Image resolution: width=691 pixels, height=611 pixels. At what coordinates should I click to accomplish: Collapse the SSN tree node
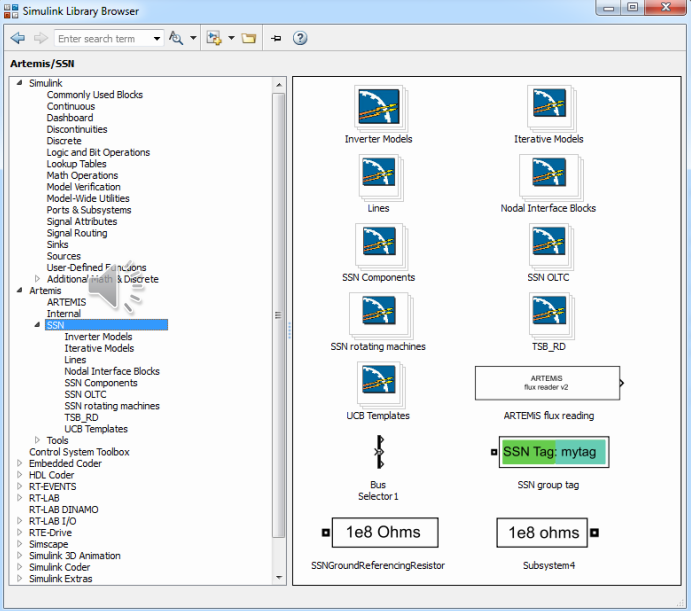(x=37, y=325)
